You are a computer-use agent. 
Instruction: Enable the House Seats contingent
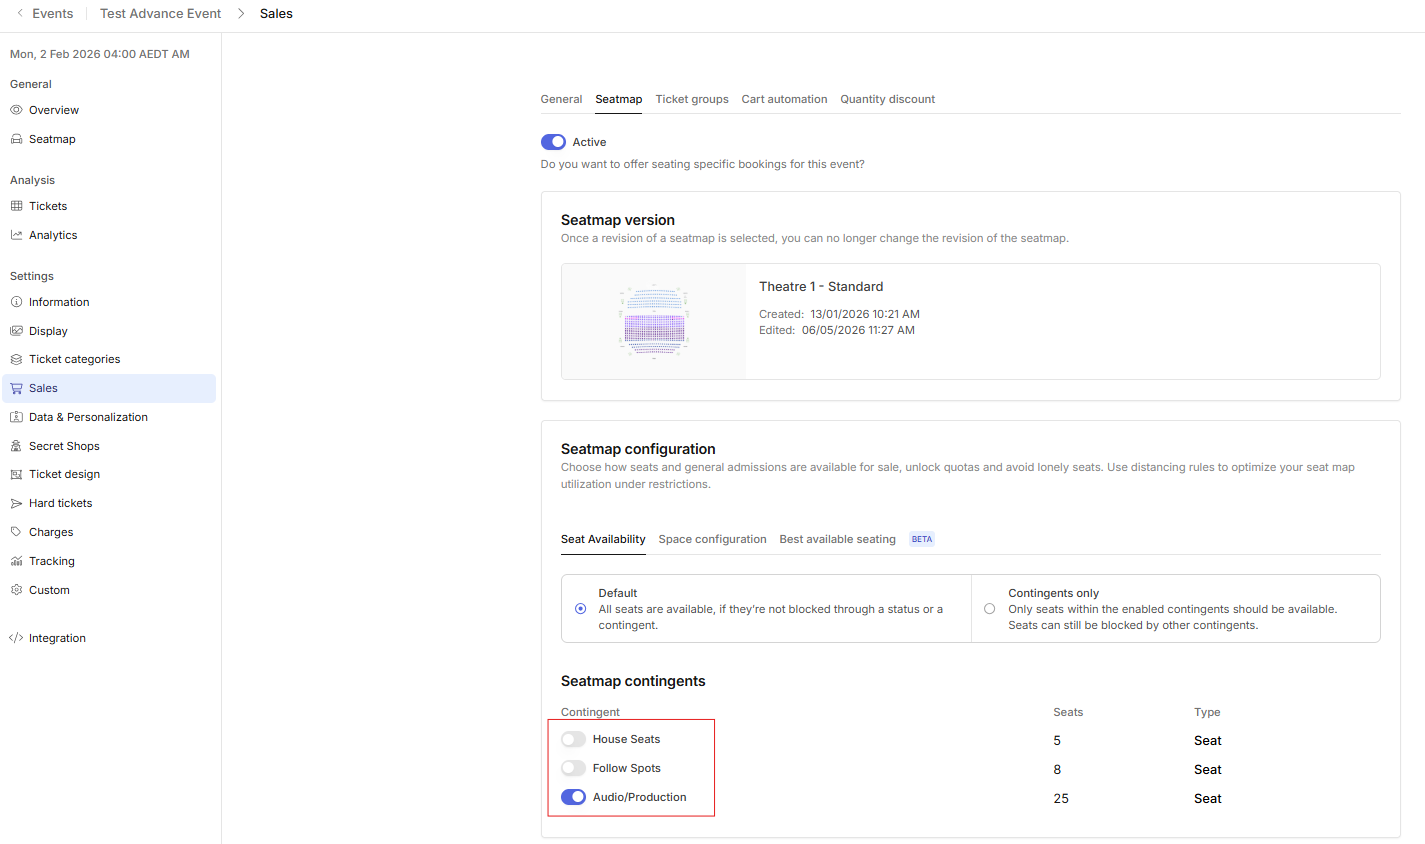[573, 739]
